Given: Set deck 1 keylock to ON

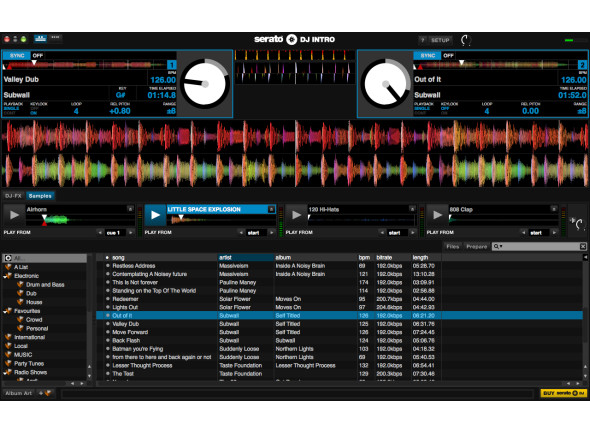Looking at the screenshot, I should click(33, 113).
